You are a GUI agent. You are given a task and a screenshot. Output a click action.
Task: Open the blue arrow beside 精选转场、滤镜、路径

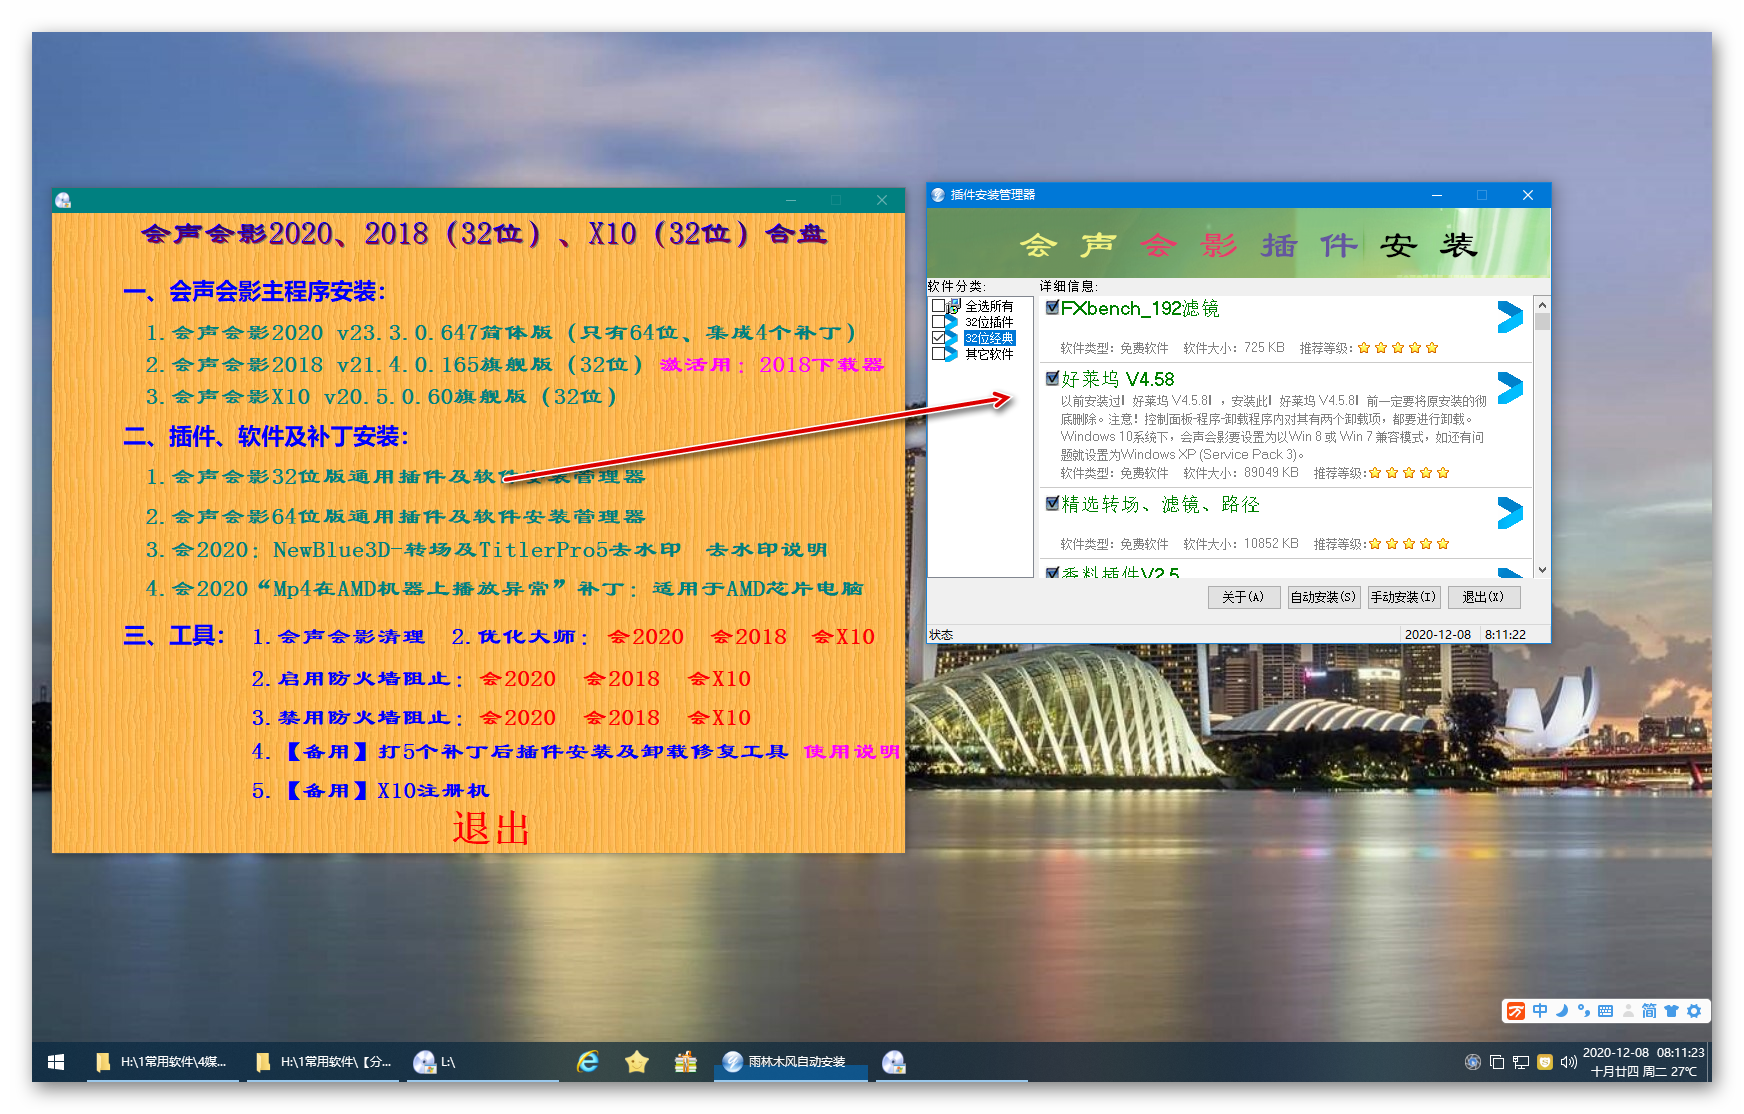click(1510, 513)
